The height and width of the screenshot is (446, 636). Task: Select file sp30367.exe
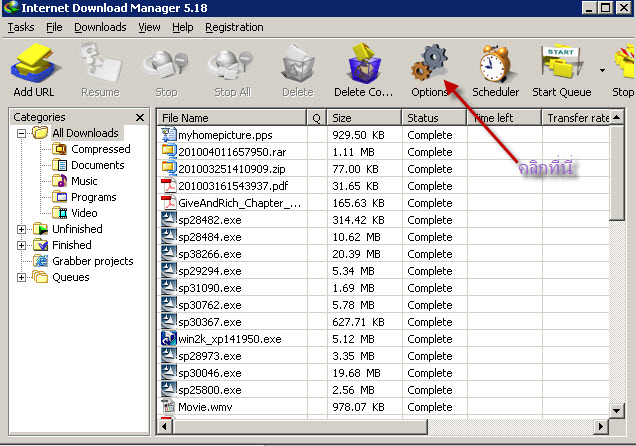pos(210,322)
